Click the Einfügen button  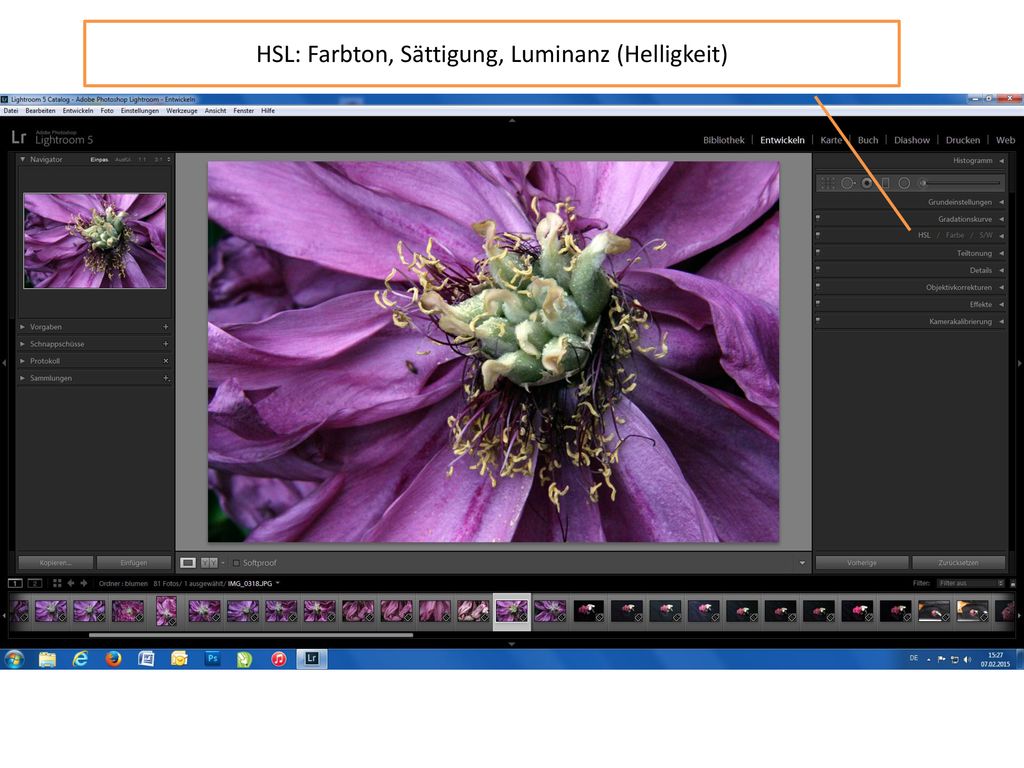point(134,563)
